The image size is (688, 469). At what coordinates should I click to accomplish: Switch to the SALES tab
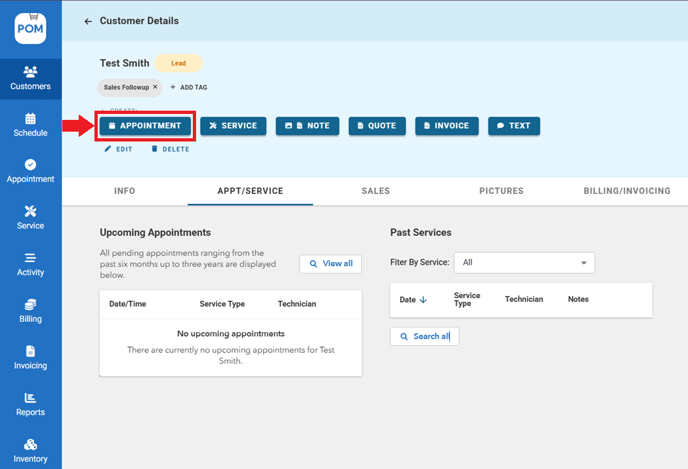376,191
